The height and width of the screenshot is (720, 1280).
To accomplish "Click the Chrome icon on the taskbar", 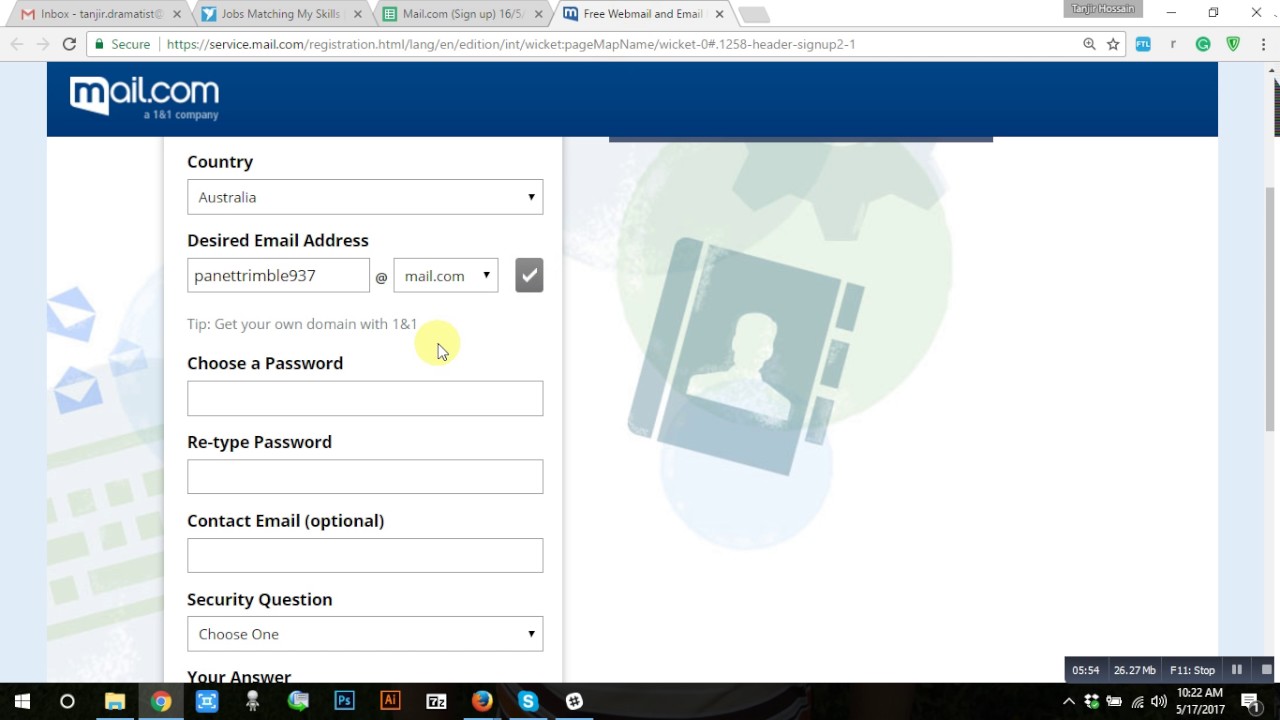I will (x=160, y=701).
